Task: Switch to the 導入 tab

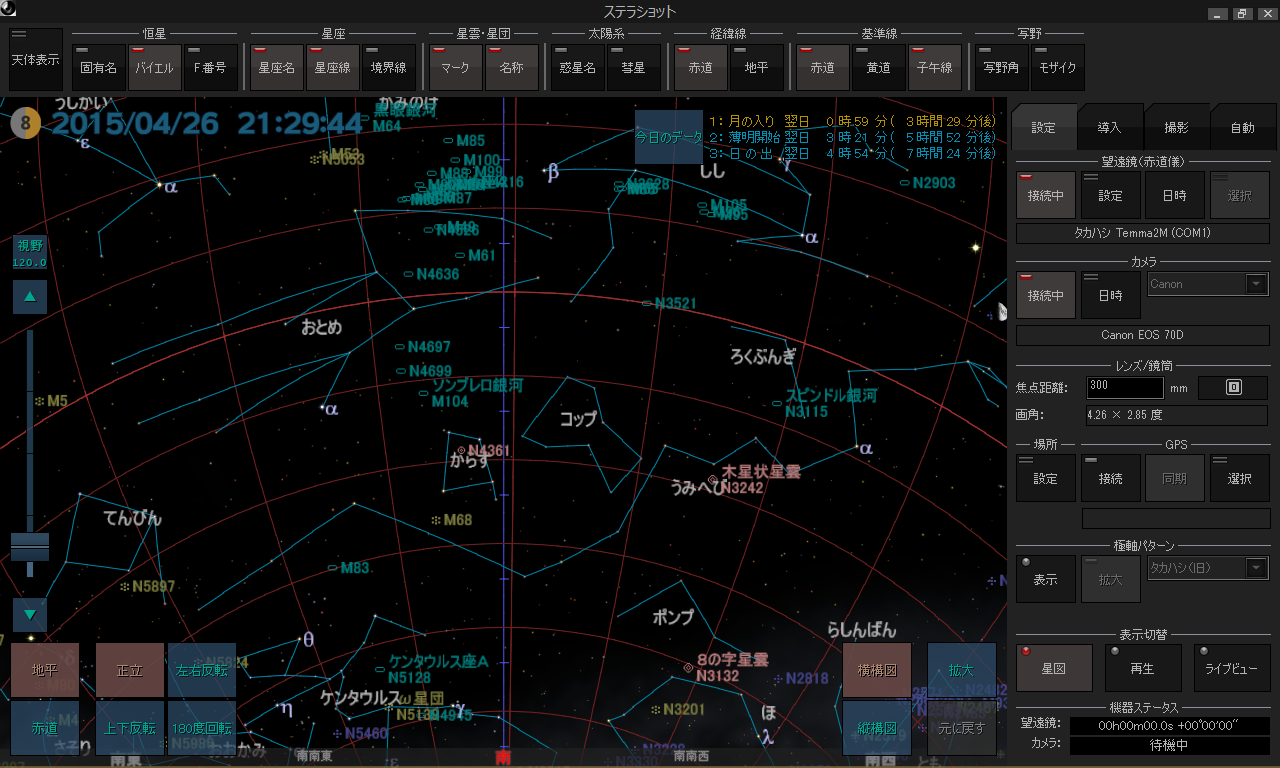Action: (x=1110, y=127)
